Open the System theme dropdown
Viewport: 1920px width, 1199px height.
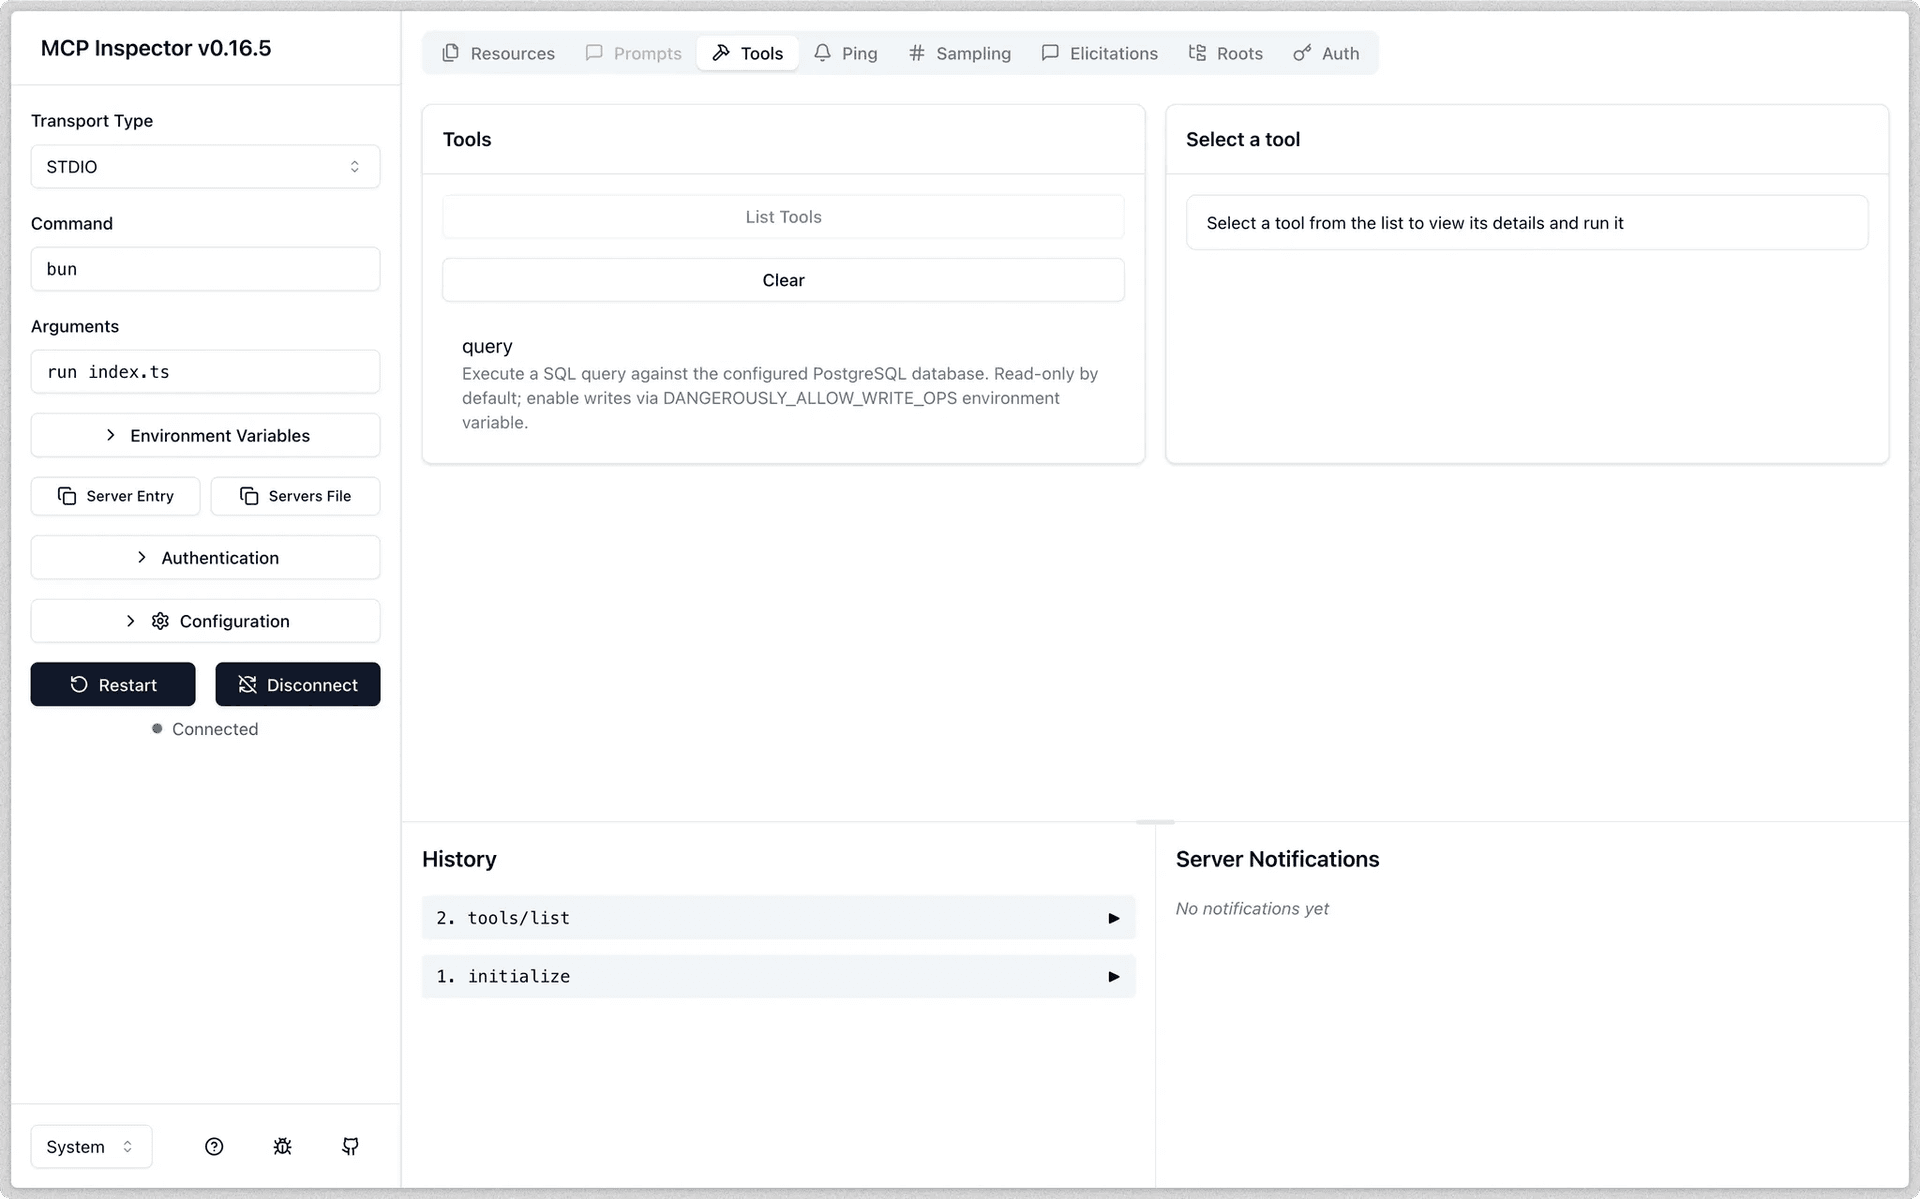coord(90,1146)
